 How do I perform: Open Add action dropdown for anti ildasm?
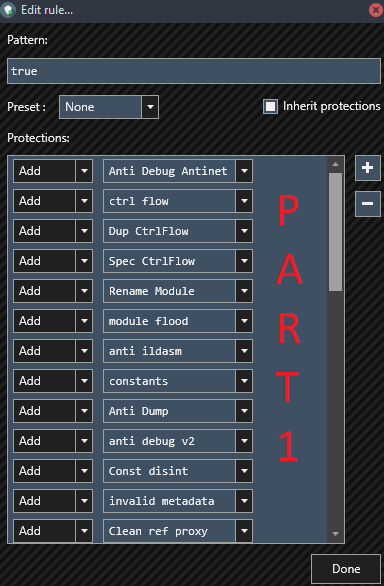coord(53,351)
